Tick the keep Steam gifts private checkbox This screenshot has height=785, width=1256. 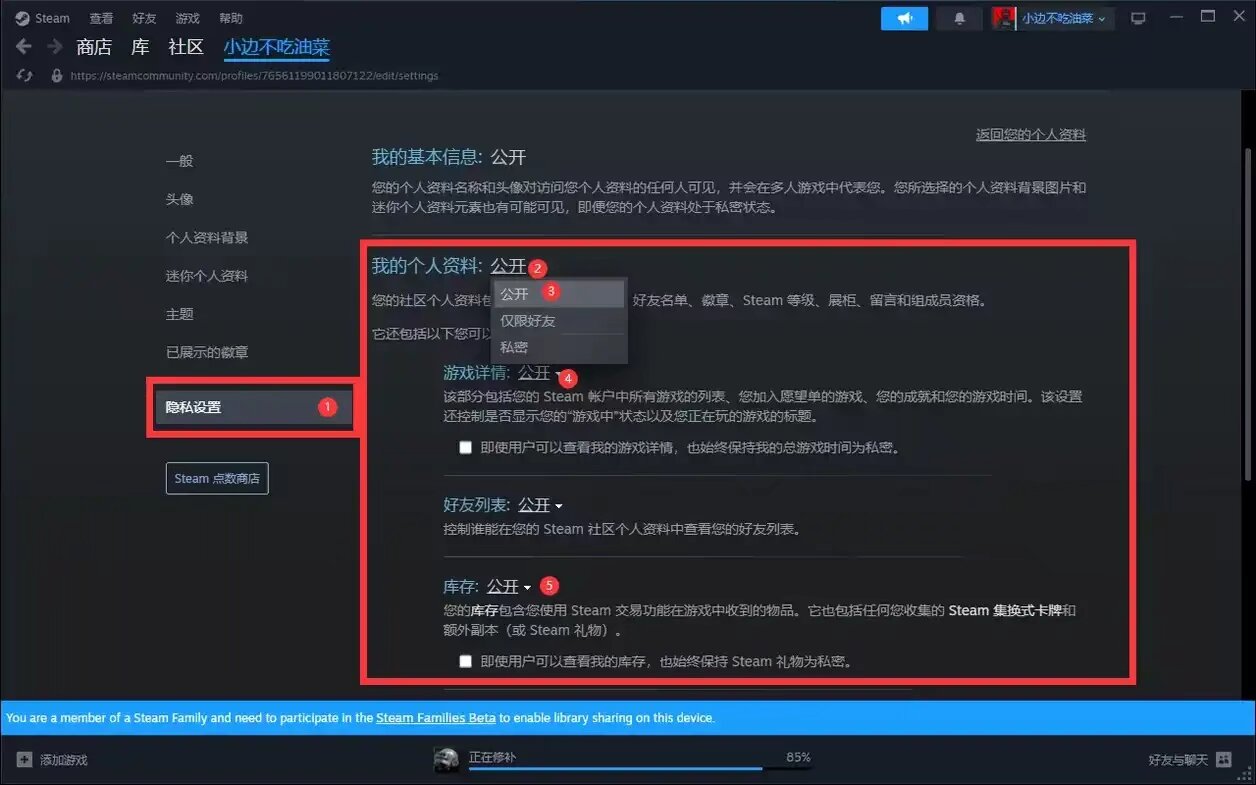point(465,661)
